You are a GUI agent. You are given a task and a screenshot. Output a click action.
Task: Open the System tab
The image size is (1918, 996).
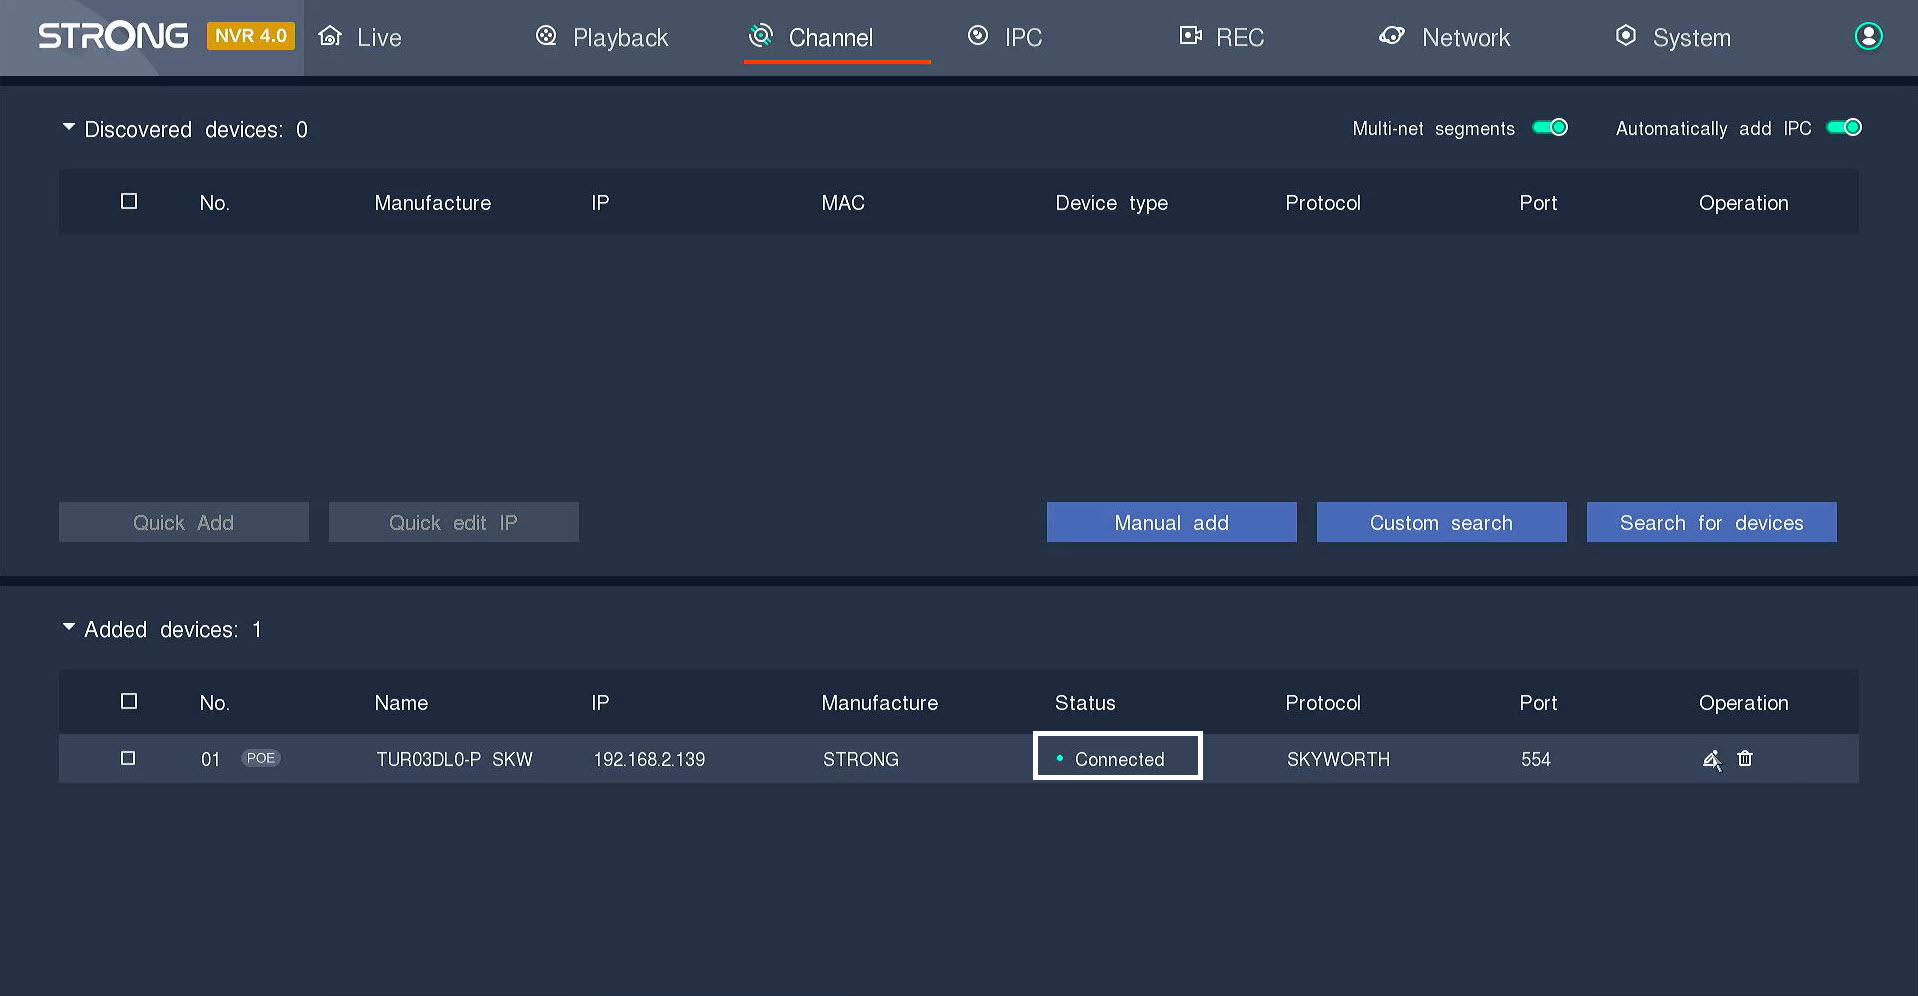[1673, 37]
